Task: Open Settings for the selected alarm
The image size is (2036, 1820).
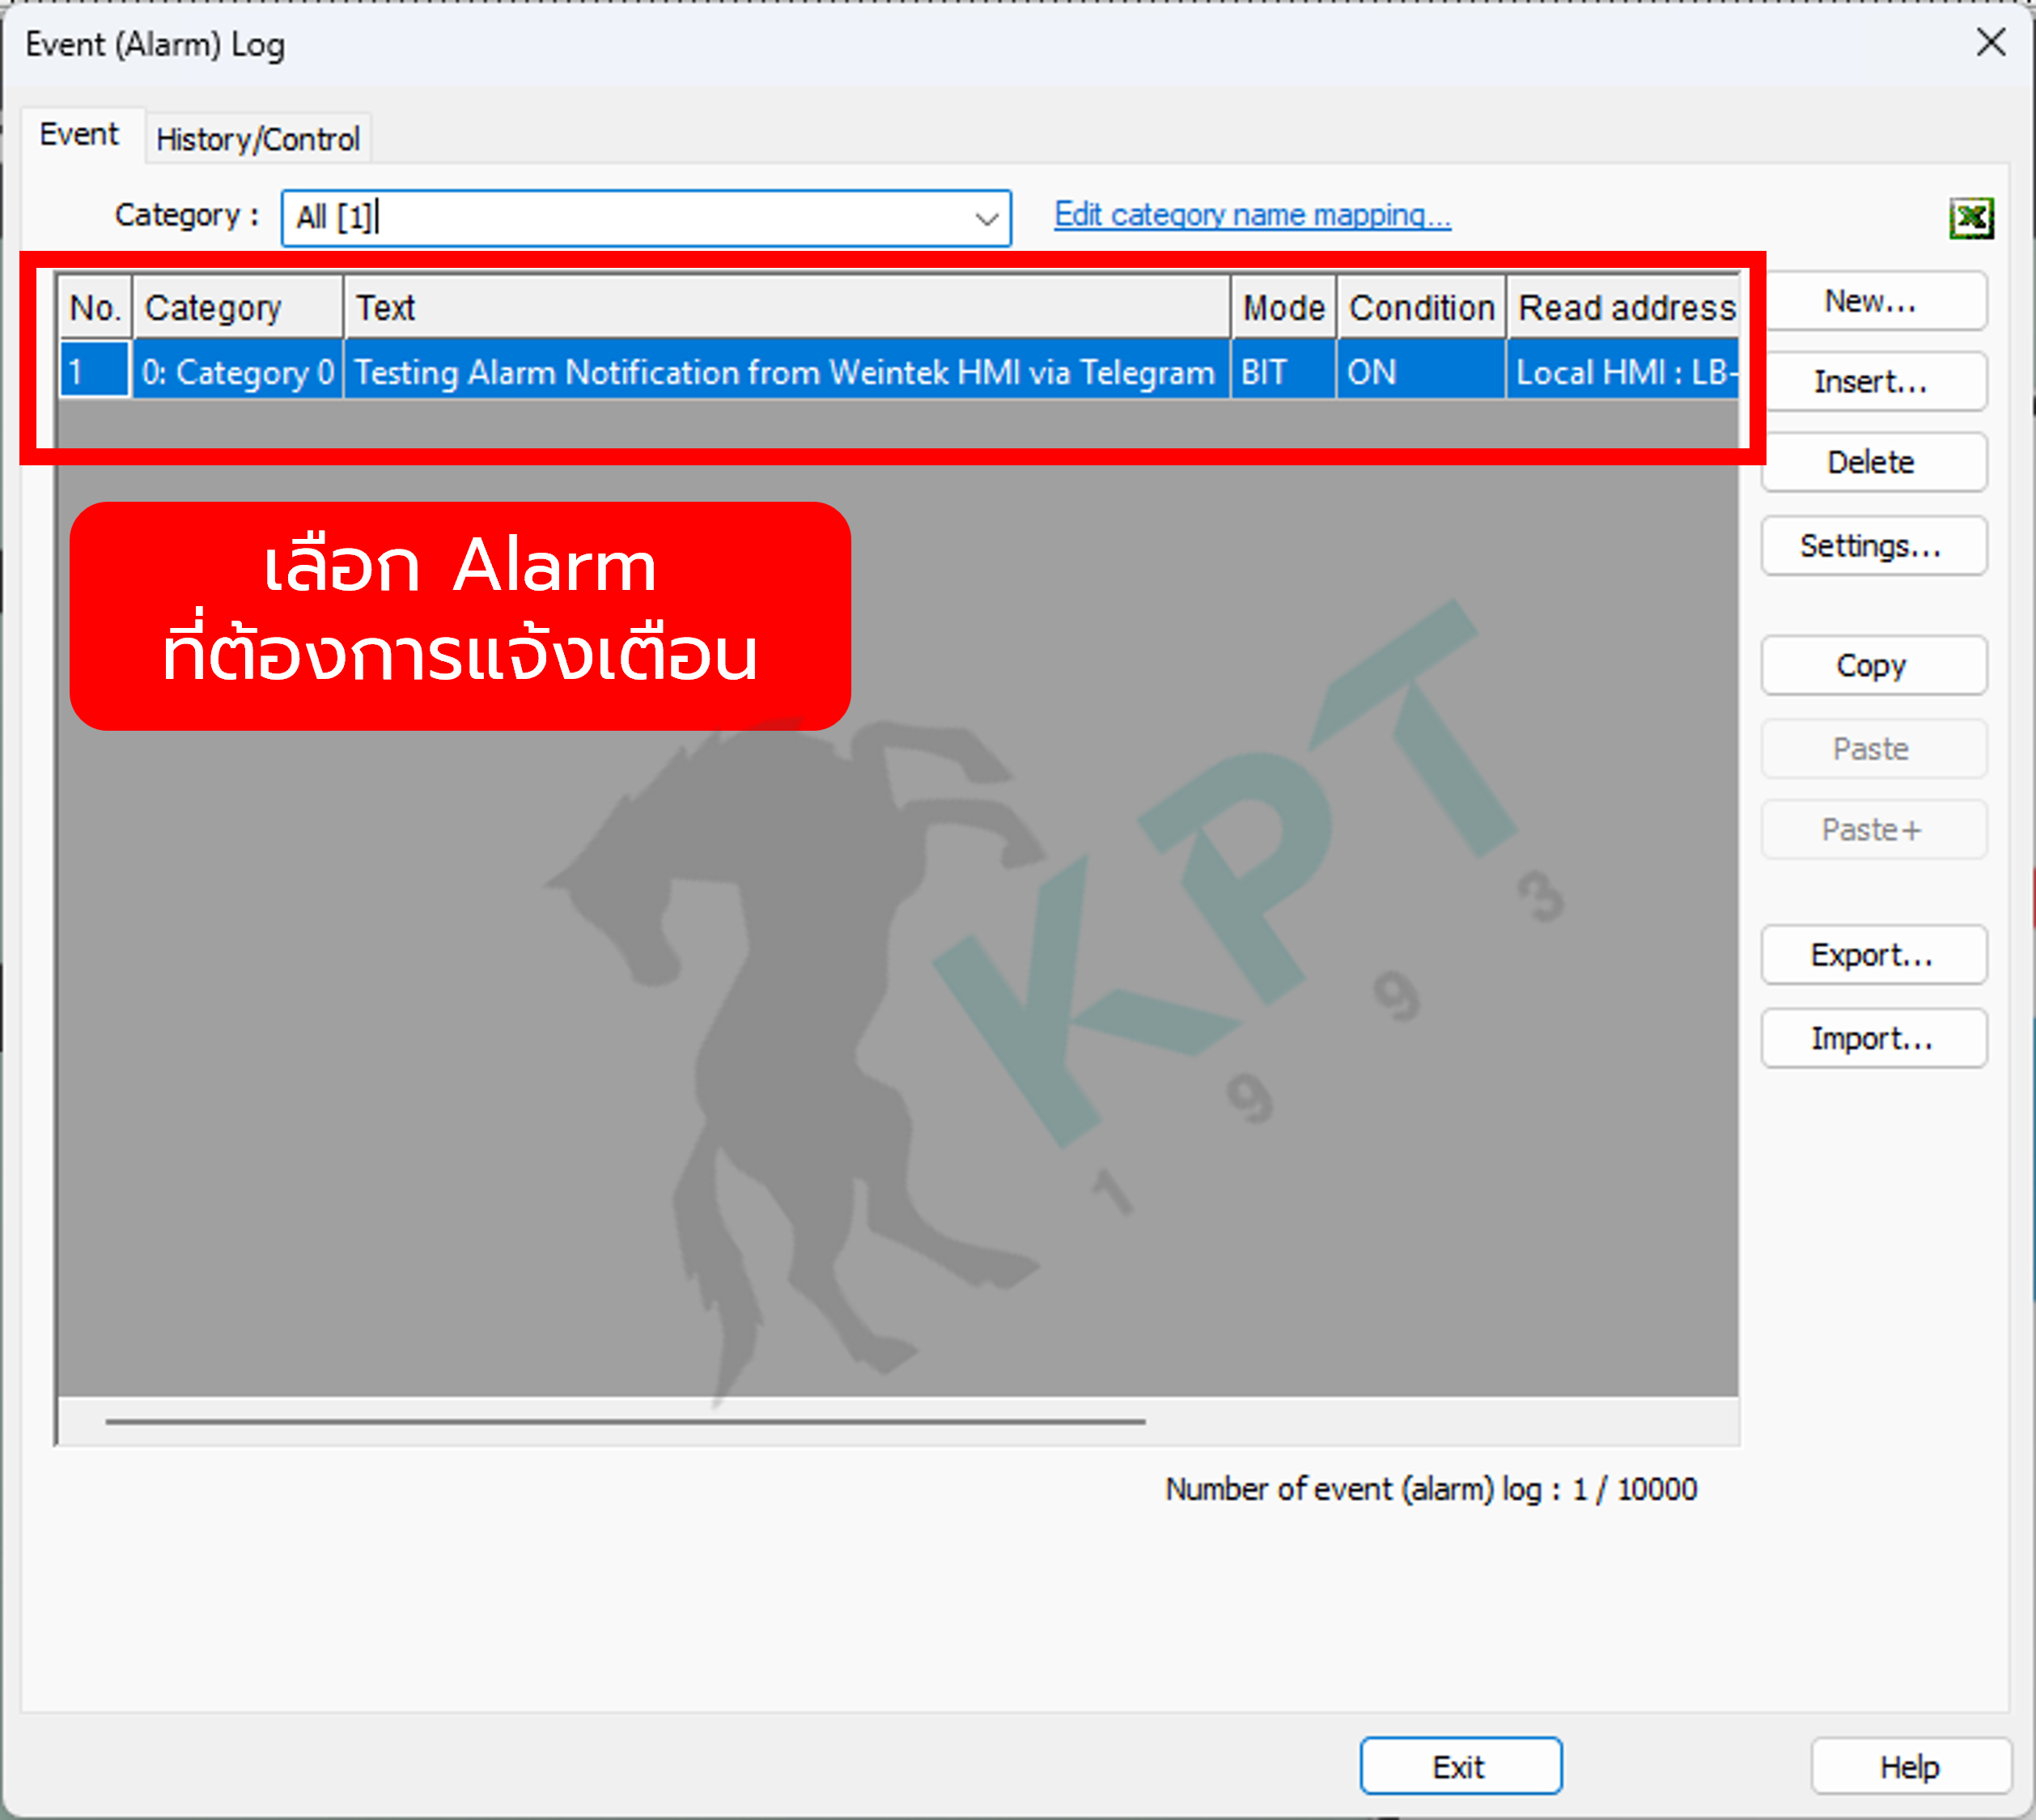Action: coord(1873,546)
